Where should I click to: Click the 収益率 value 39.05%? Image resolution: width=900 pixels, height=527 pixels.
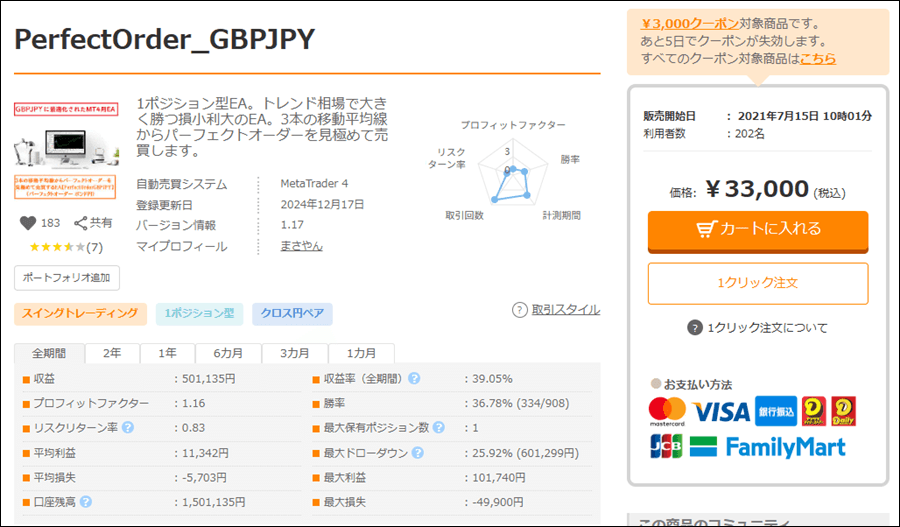pyautogui.click(x=492, y=379)
